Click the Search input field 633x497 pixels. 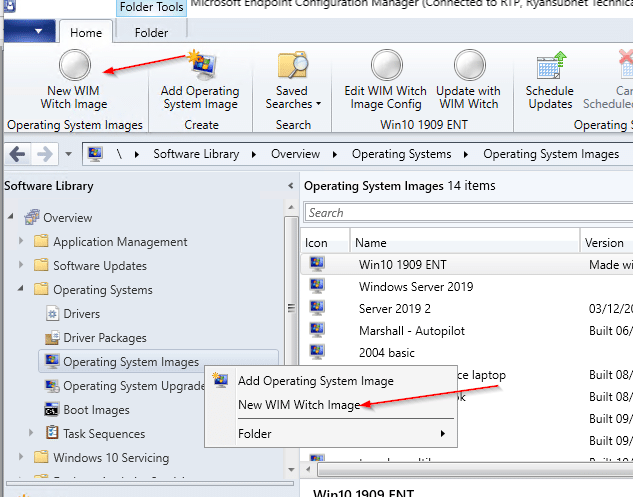coord(468,212)
